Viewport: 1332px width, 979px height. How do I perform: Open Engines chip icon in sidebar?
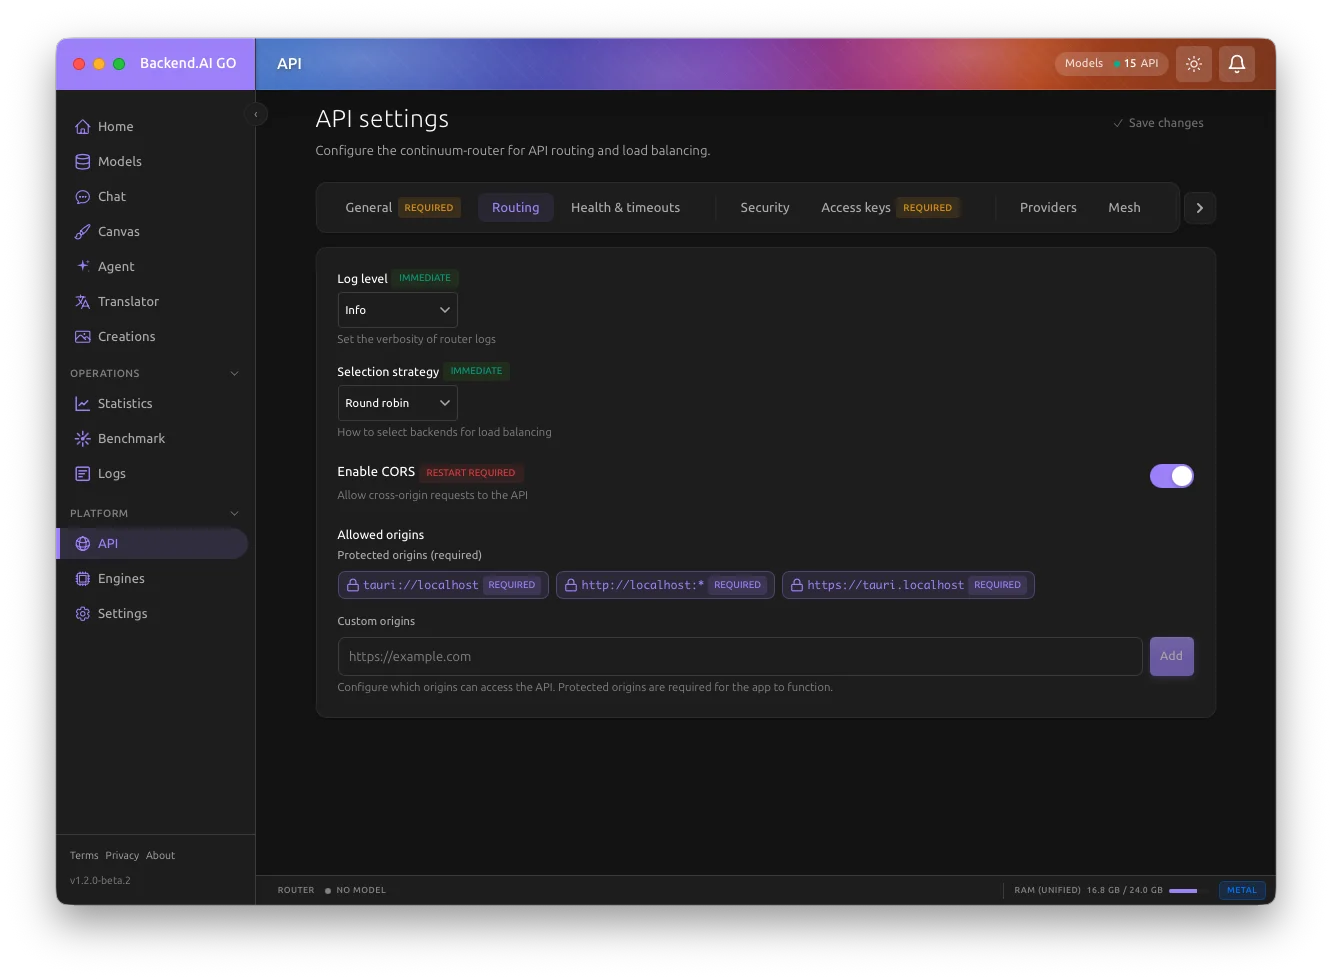(83, 578)
